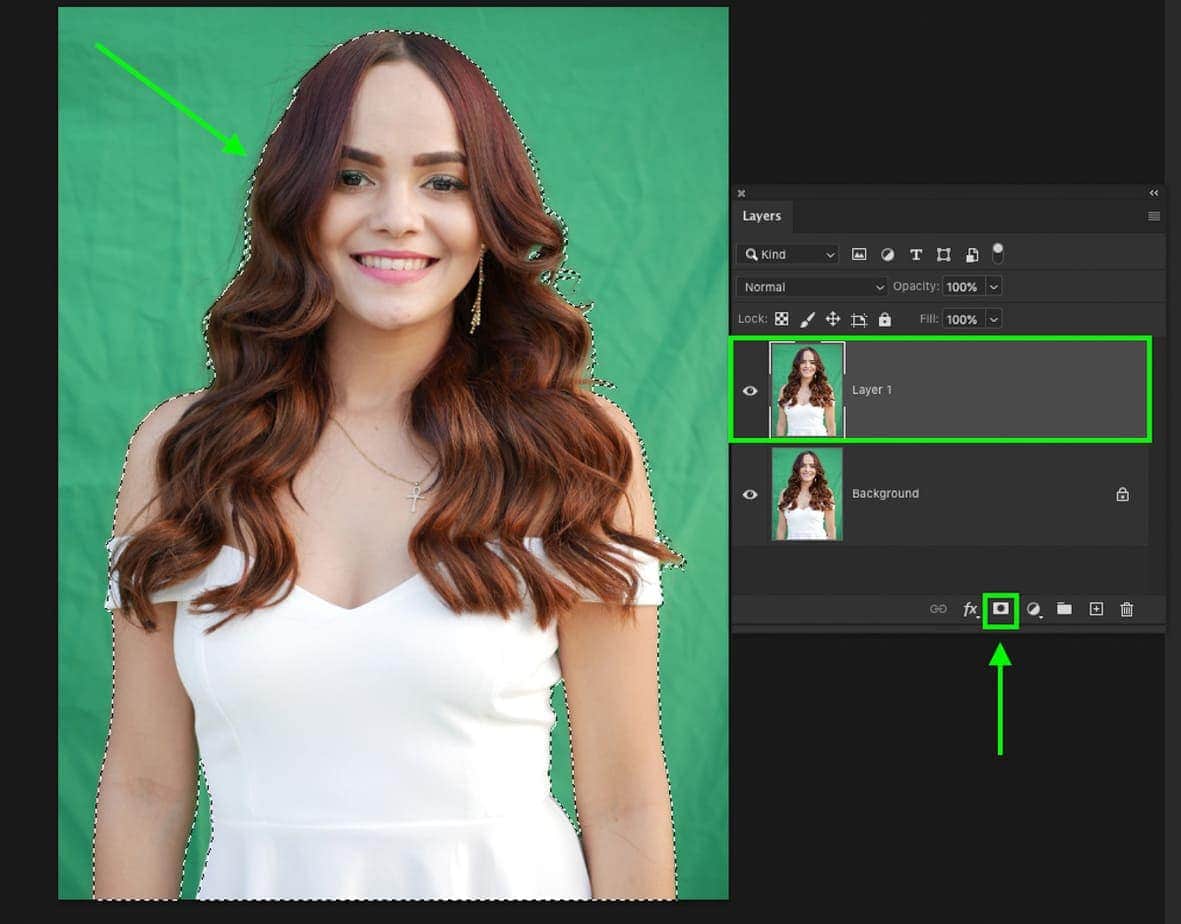Select the Background layer thumbnail
This screenshot has width=1181, height=924.
(x=807, y=494)
